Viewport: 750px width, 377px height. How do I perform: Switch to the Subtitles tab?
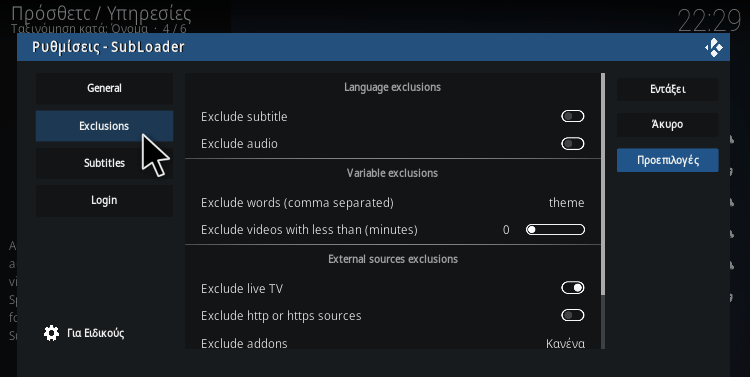pos(104,163)
